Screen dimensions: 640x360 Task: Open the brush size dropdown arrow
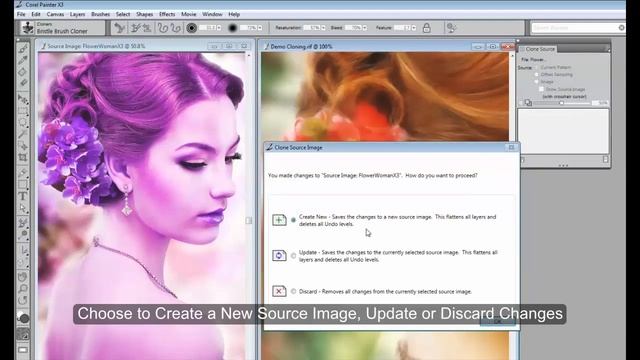(x=219, y=28)
